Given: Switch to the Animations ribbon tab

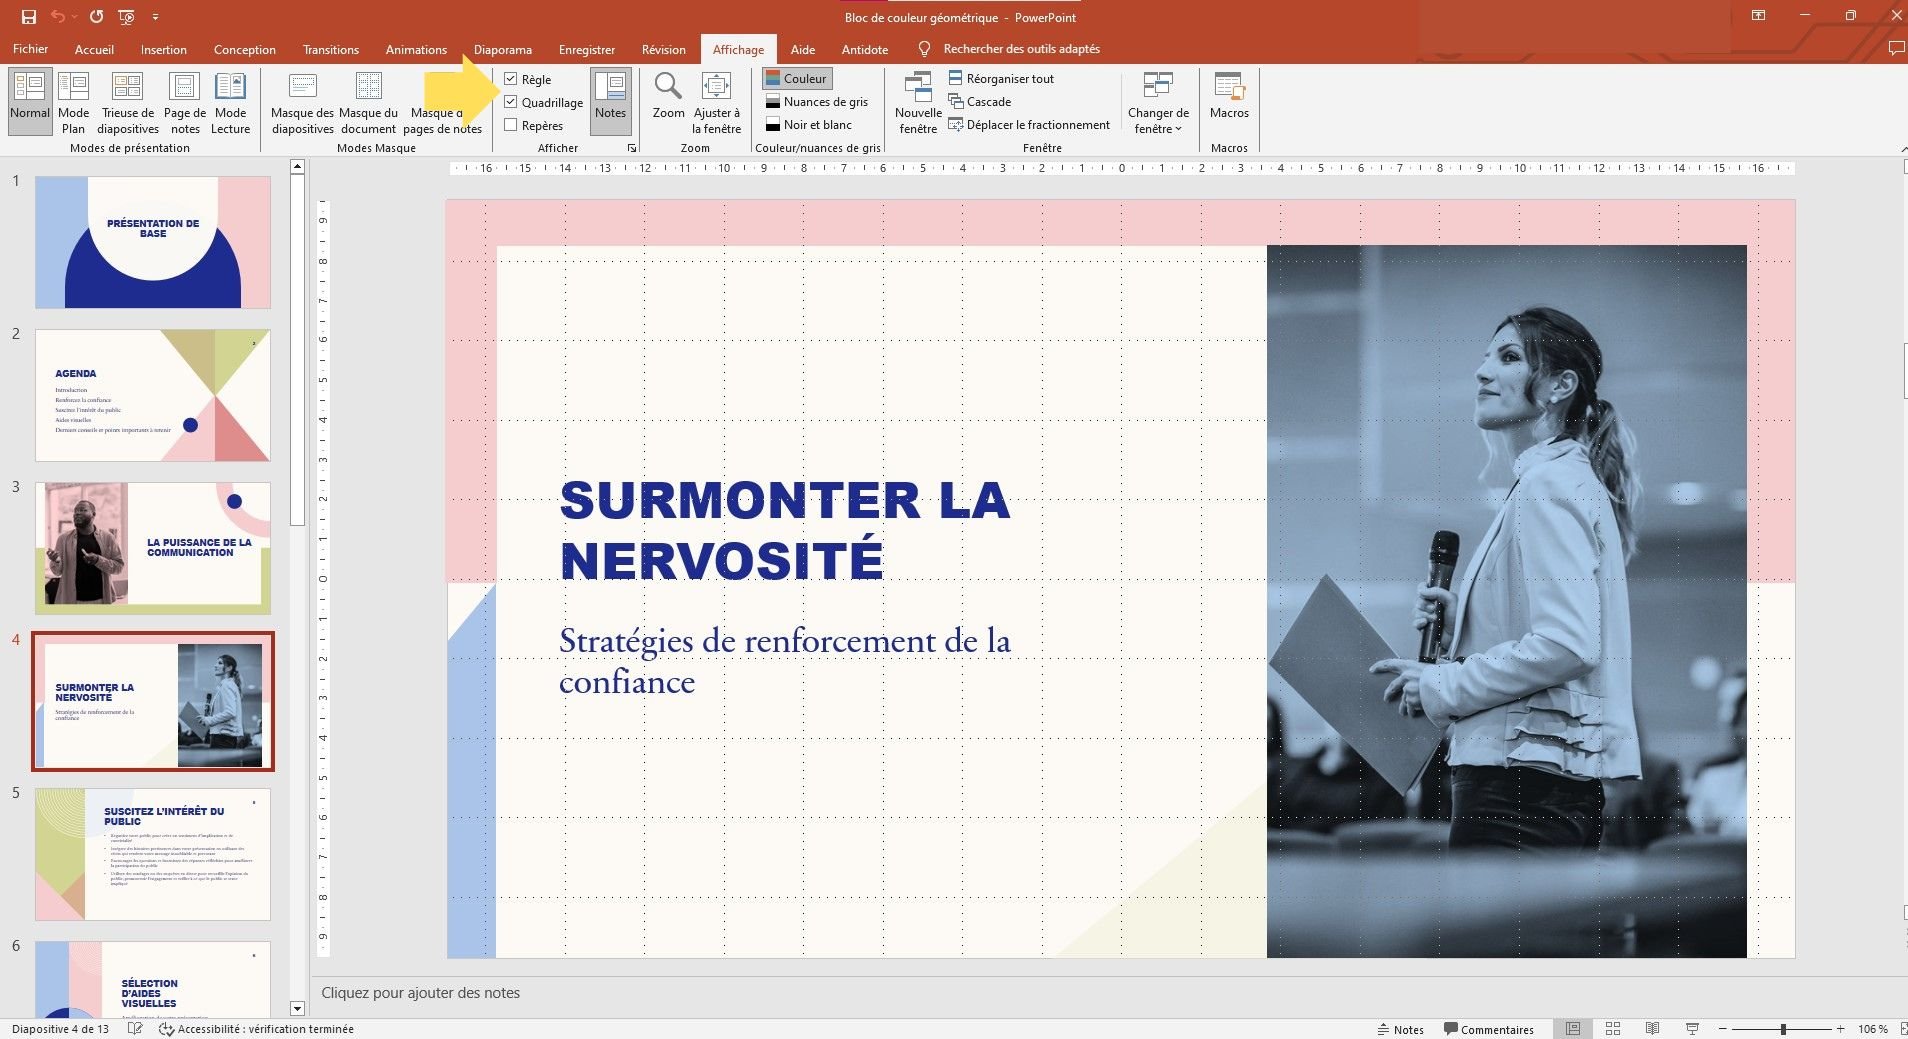Looking at the screenshot, I should point(416,49).
